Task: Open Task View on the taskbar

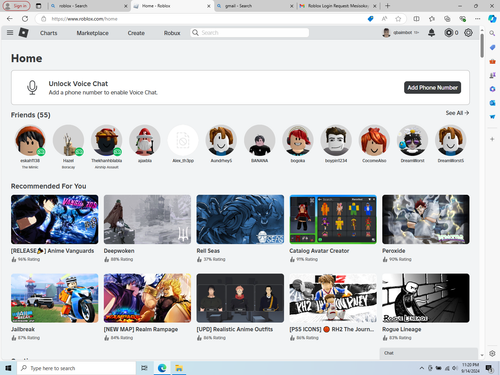Action: tap(144, 368)
